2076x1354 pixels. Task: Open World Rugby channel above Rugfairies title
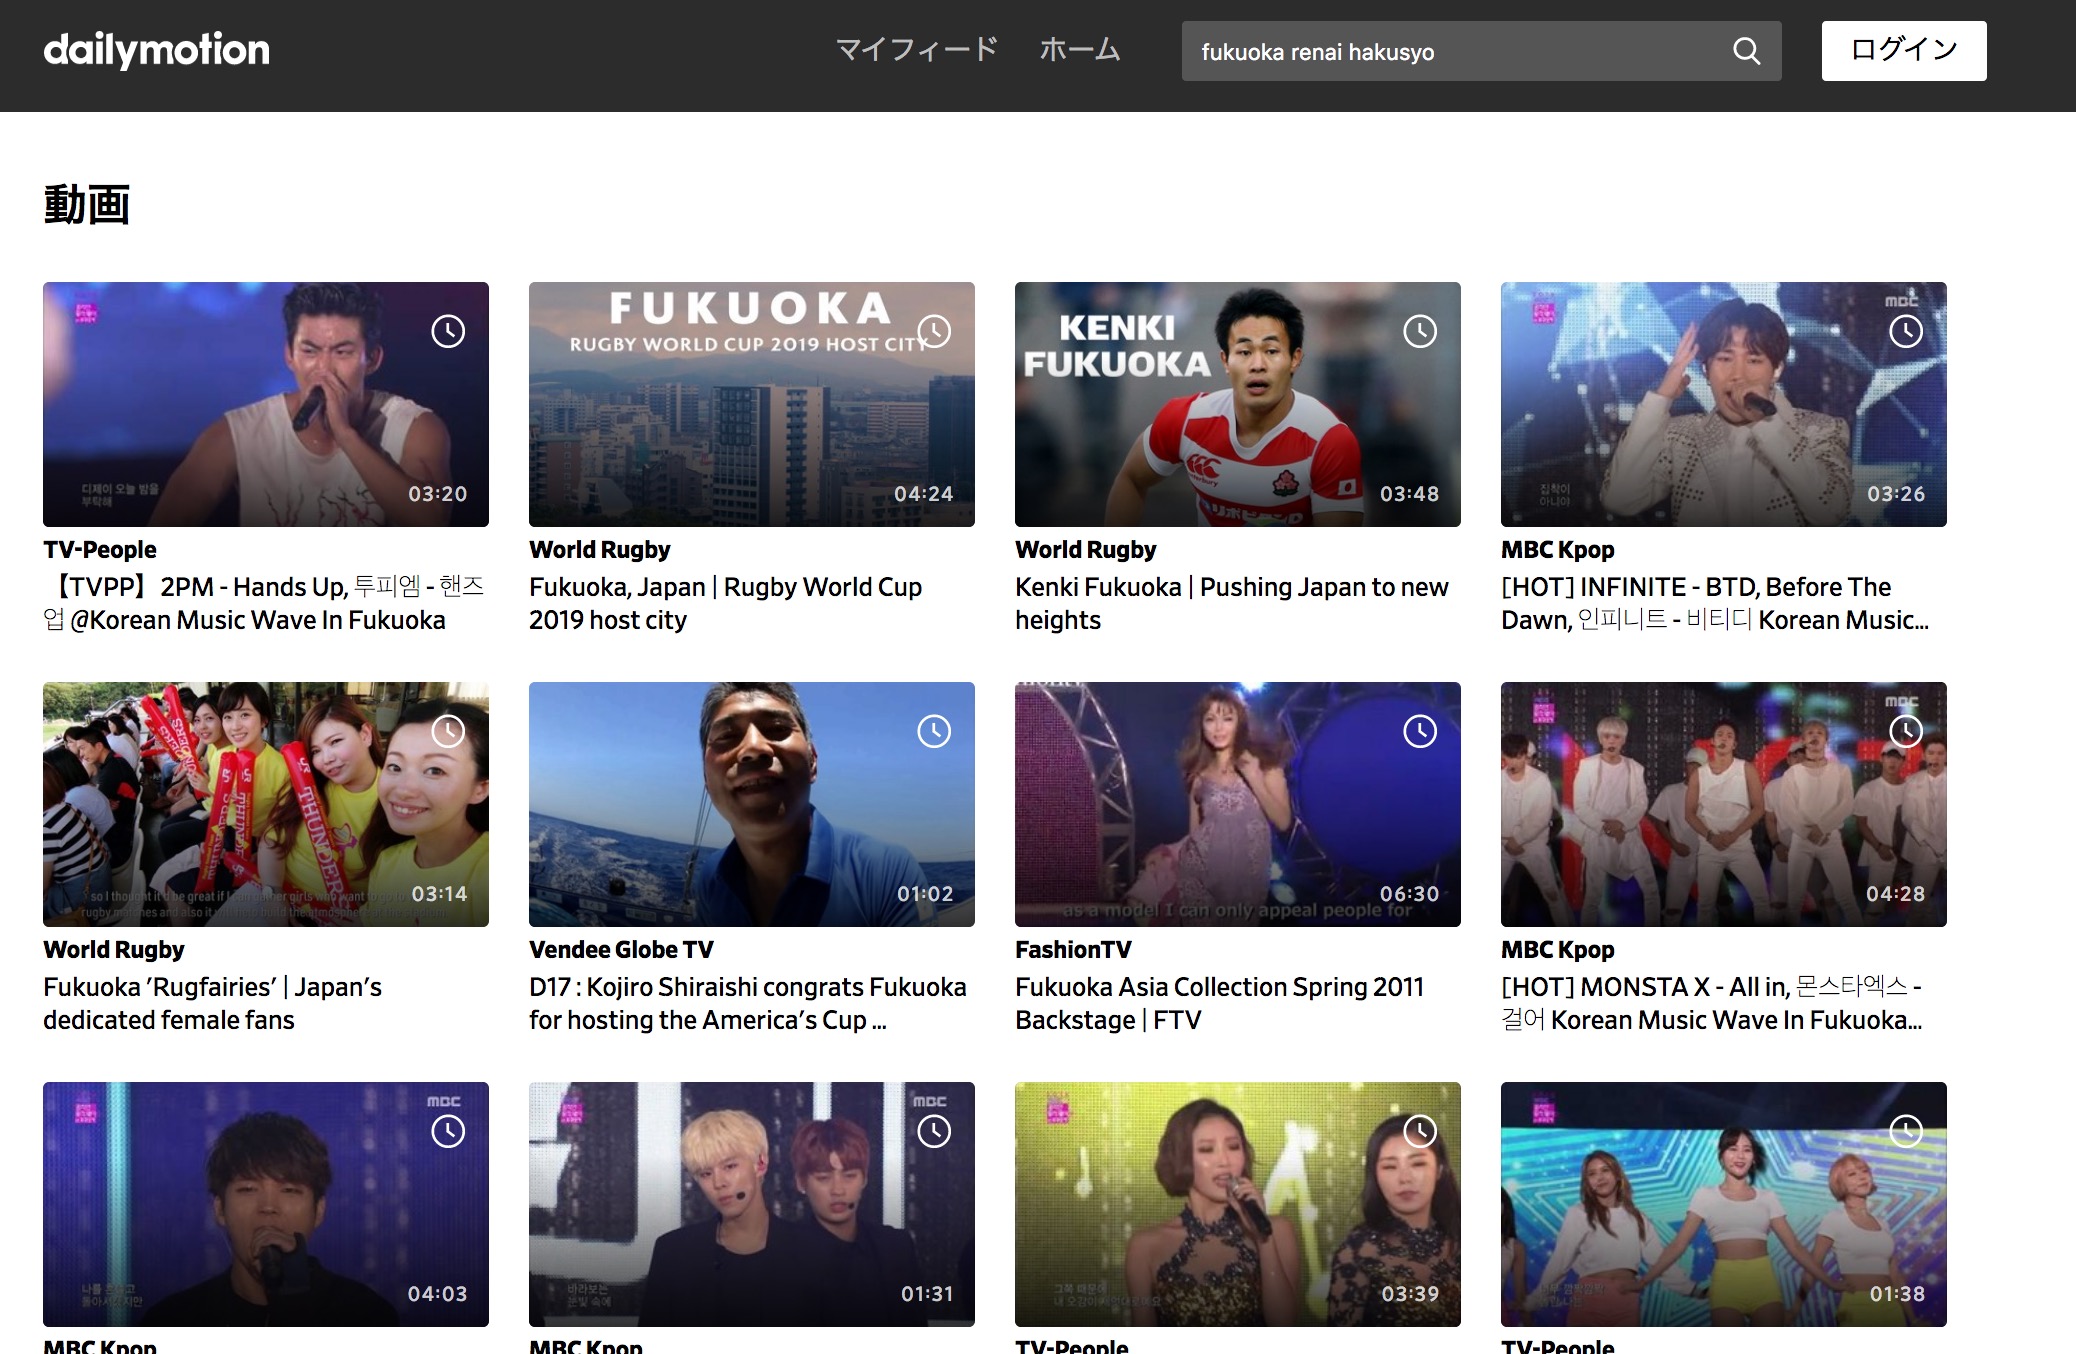tap(114, 950)
